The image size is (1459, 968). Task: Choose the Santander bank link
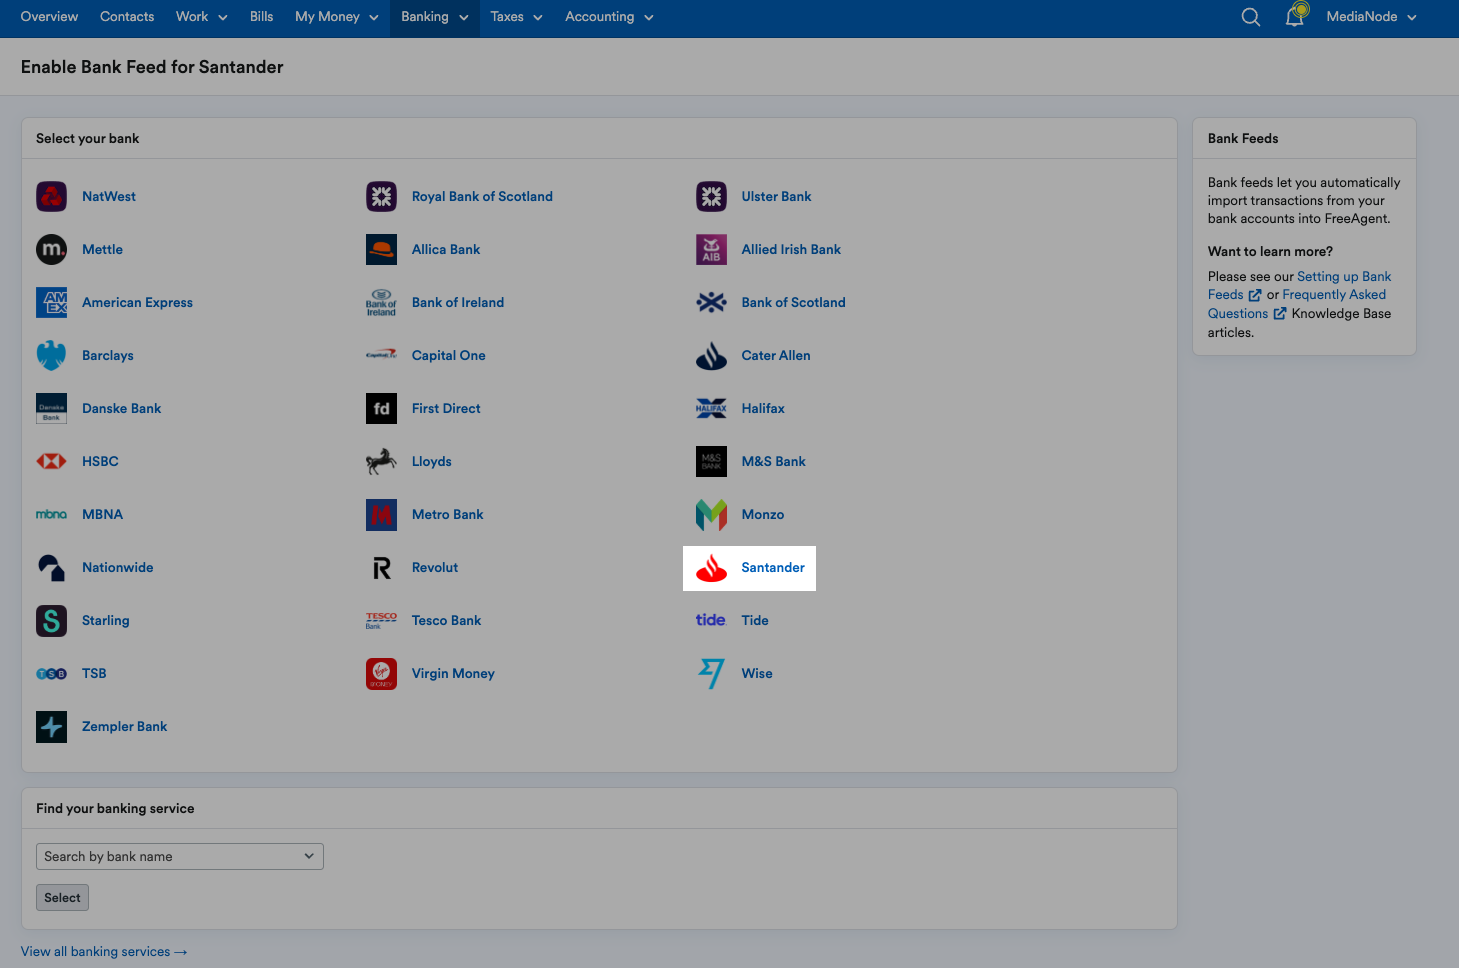(773, 568)
